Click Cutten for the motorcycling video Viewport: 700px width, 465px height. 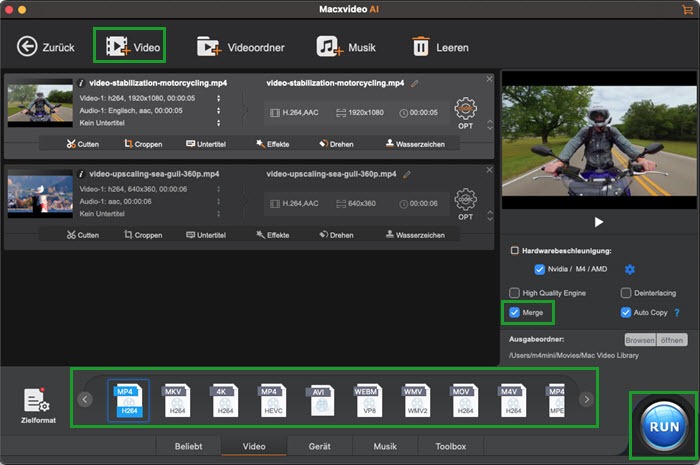[83, 144]
